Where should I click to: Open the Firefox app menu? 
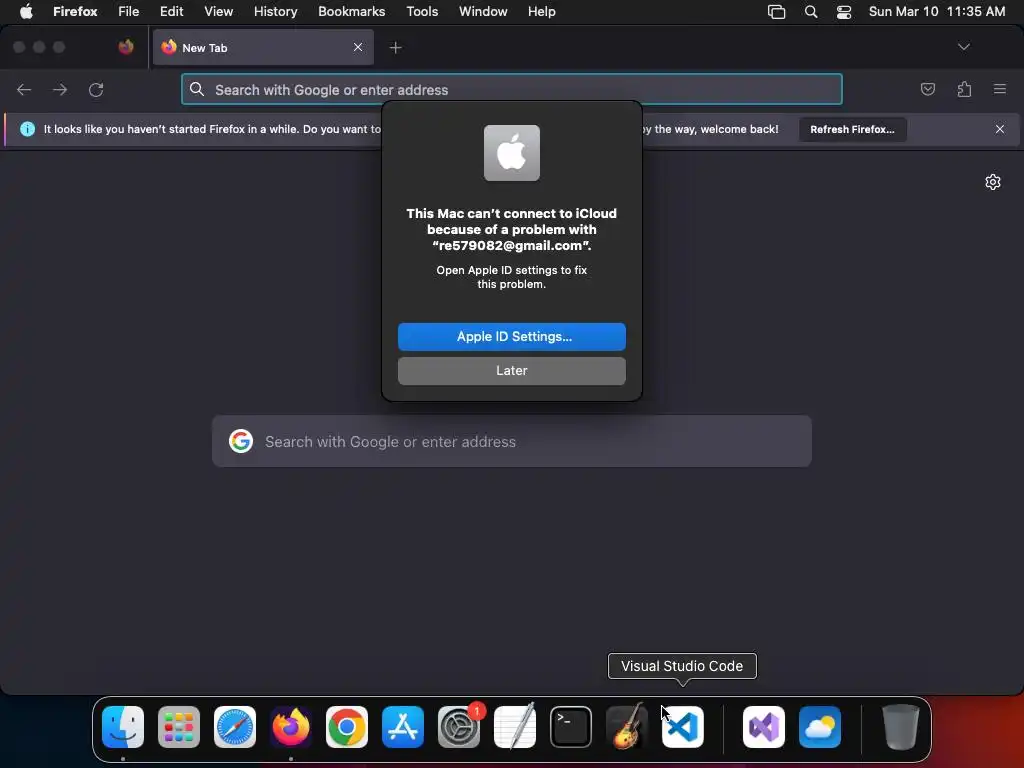pyautogui.click(x=75, y=12)
